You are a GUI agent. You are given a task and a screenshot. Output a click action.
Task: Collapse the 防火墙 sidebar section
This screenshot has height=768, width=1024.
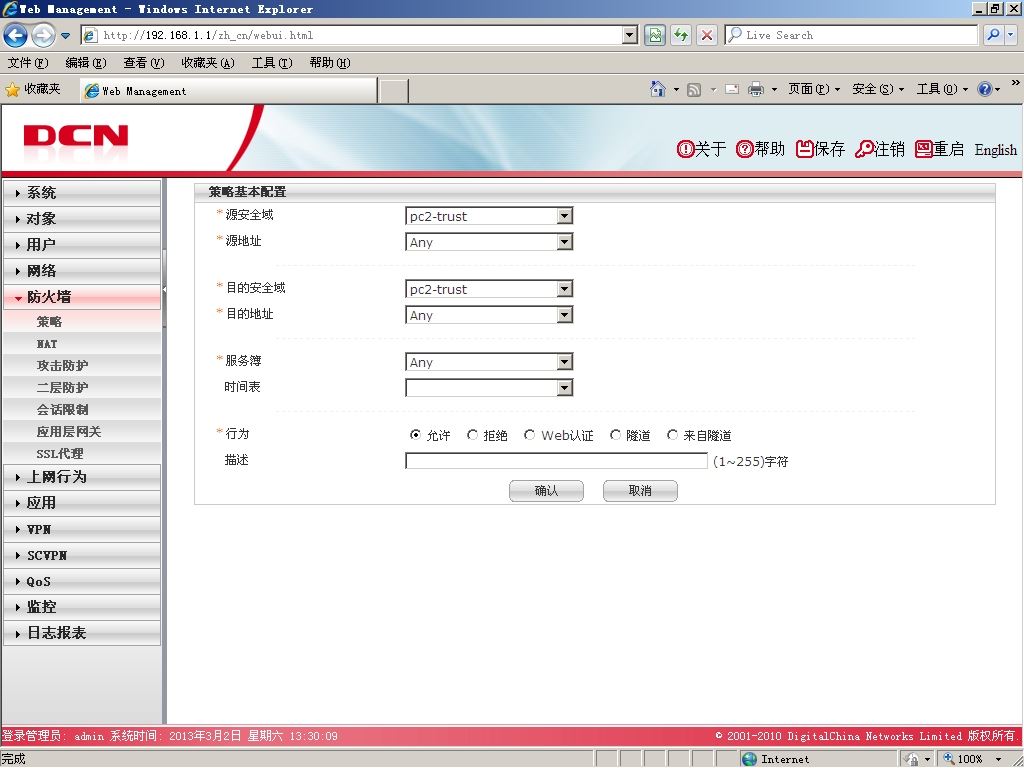click(82, 296)
